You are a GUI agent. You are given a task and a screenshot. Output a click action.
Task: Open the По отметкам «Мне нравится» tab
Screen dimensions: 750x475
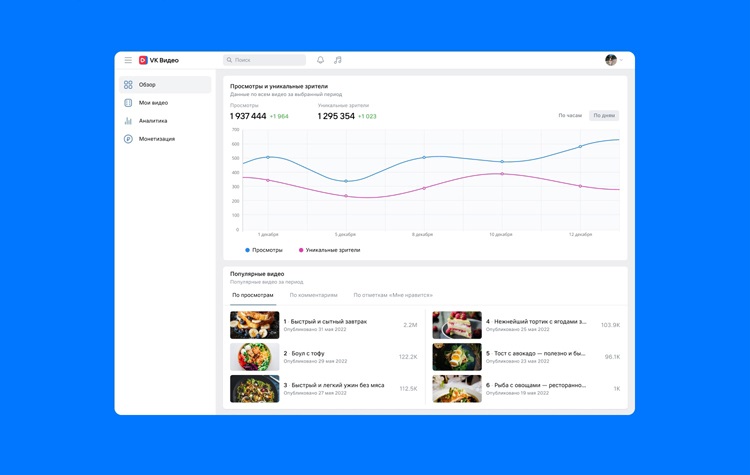click(393, 295)
